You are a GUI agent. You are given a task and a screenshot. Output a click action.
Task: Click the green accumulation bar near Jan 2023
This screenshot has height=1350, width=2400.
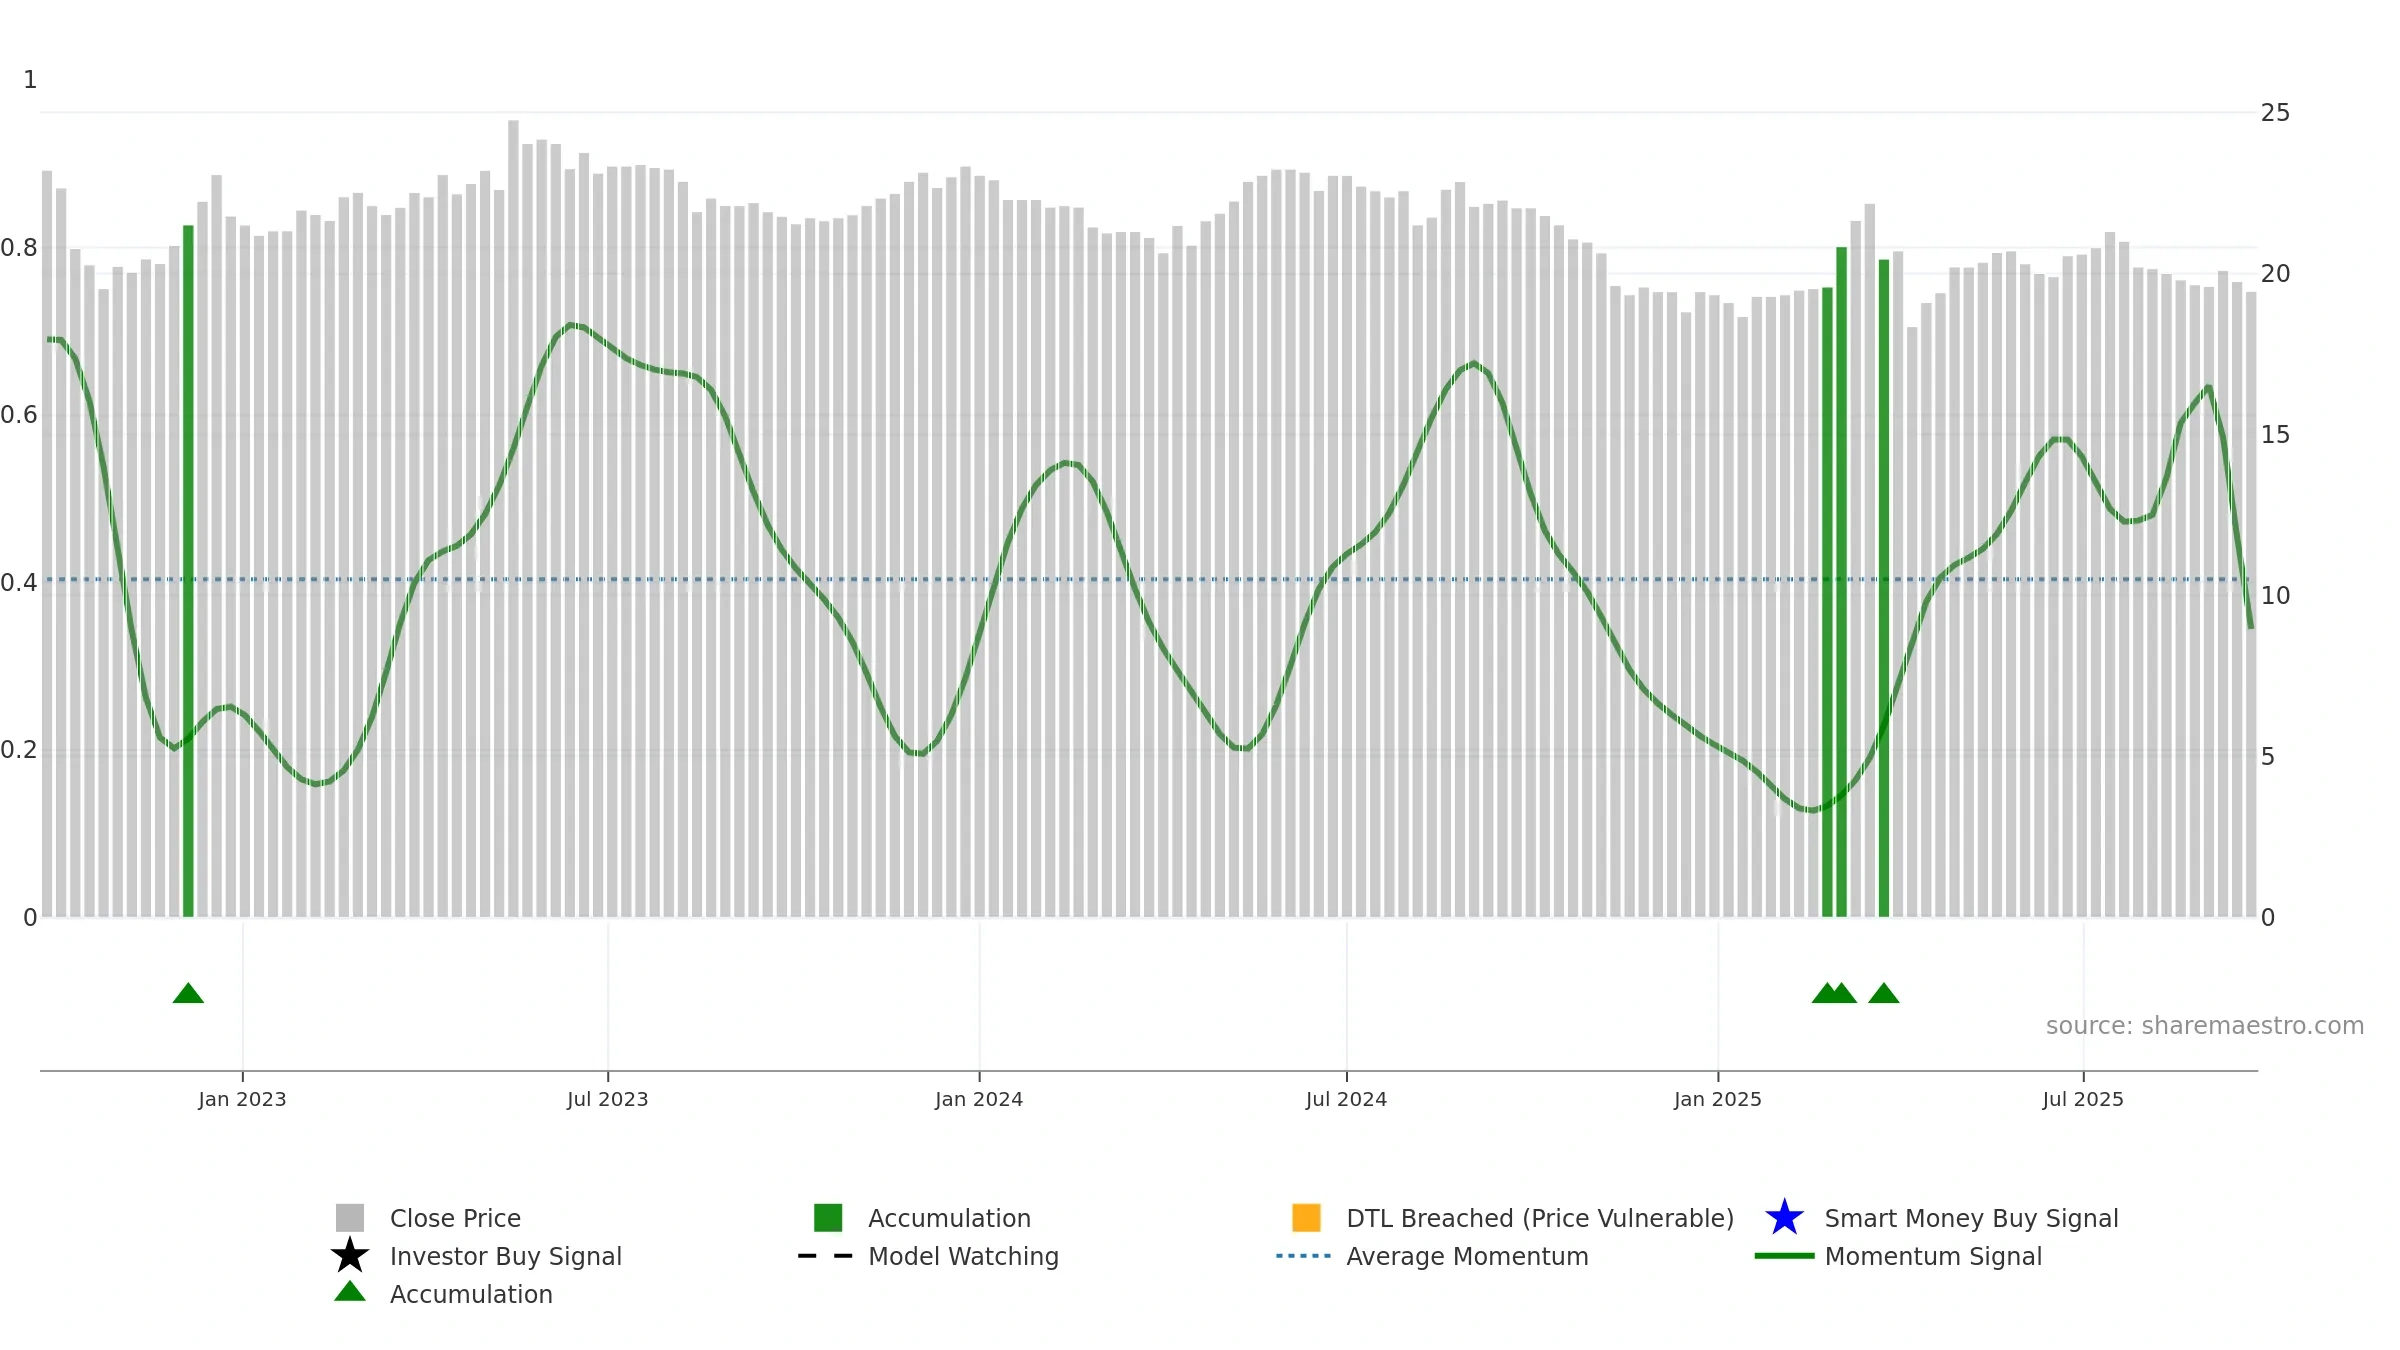tap(188, 571)
